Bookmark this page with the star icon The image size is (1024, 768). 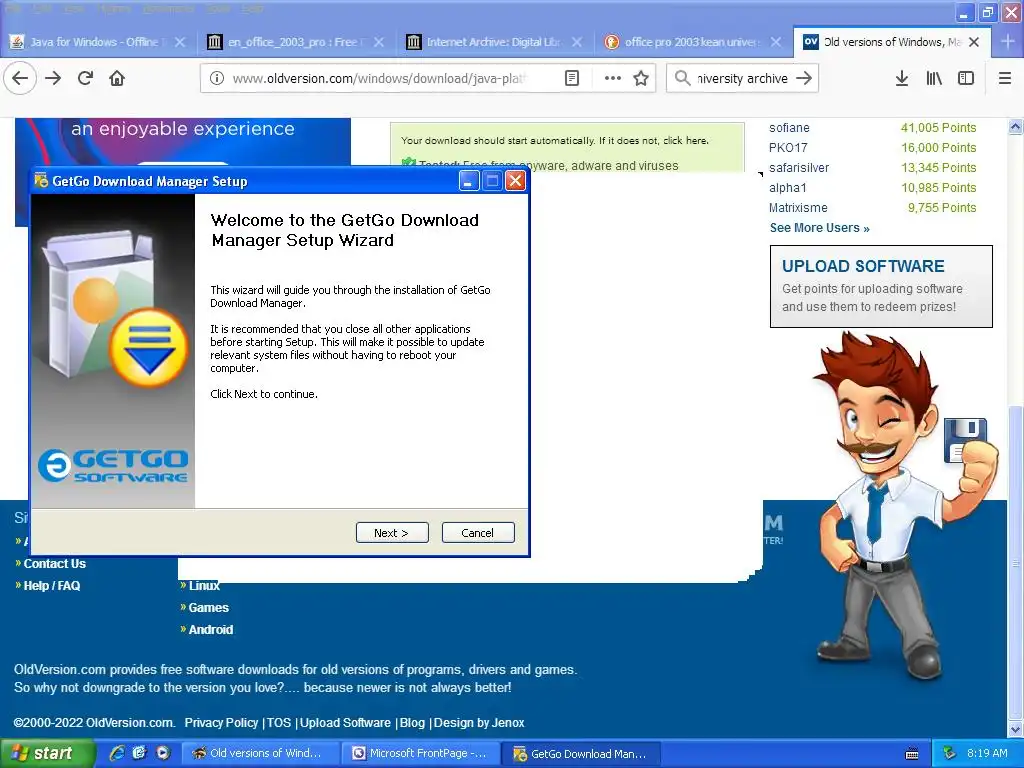pyautogui.click(x=641, y=78)
